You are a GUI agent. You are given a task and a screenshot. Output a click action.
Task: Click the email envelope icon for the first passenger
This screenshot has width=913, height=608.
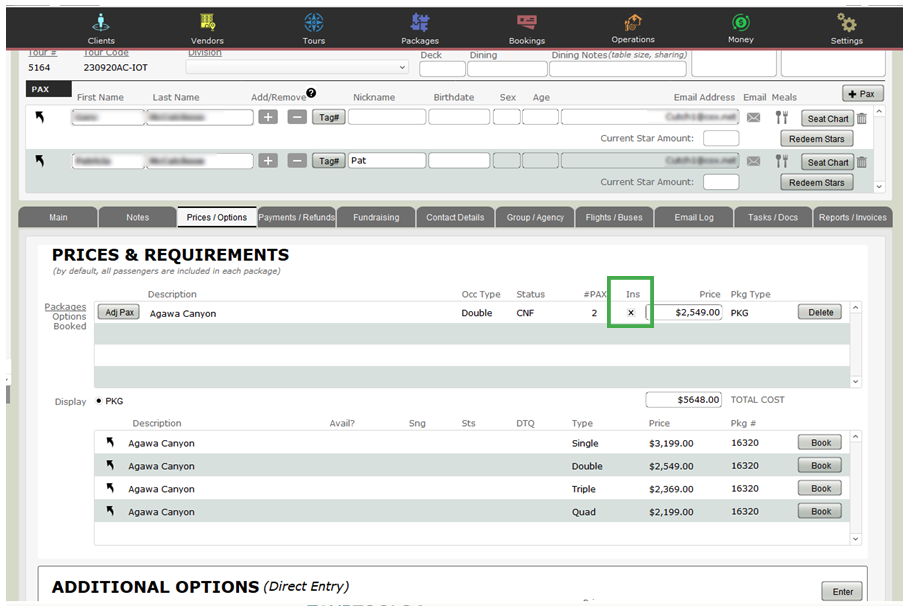753,117
